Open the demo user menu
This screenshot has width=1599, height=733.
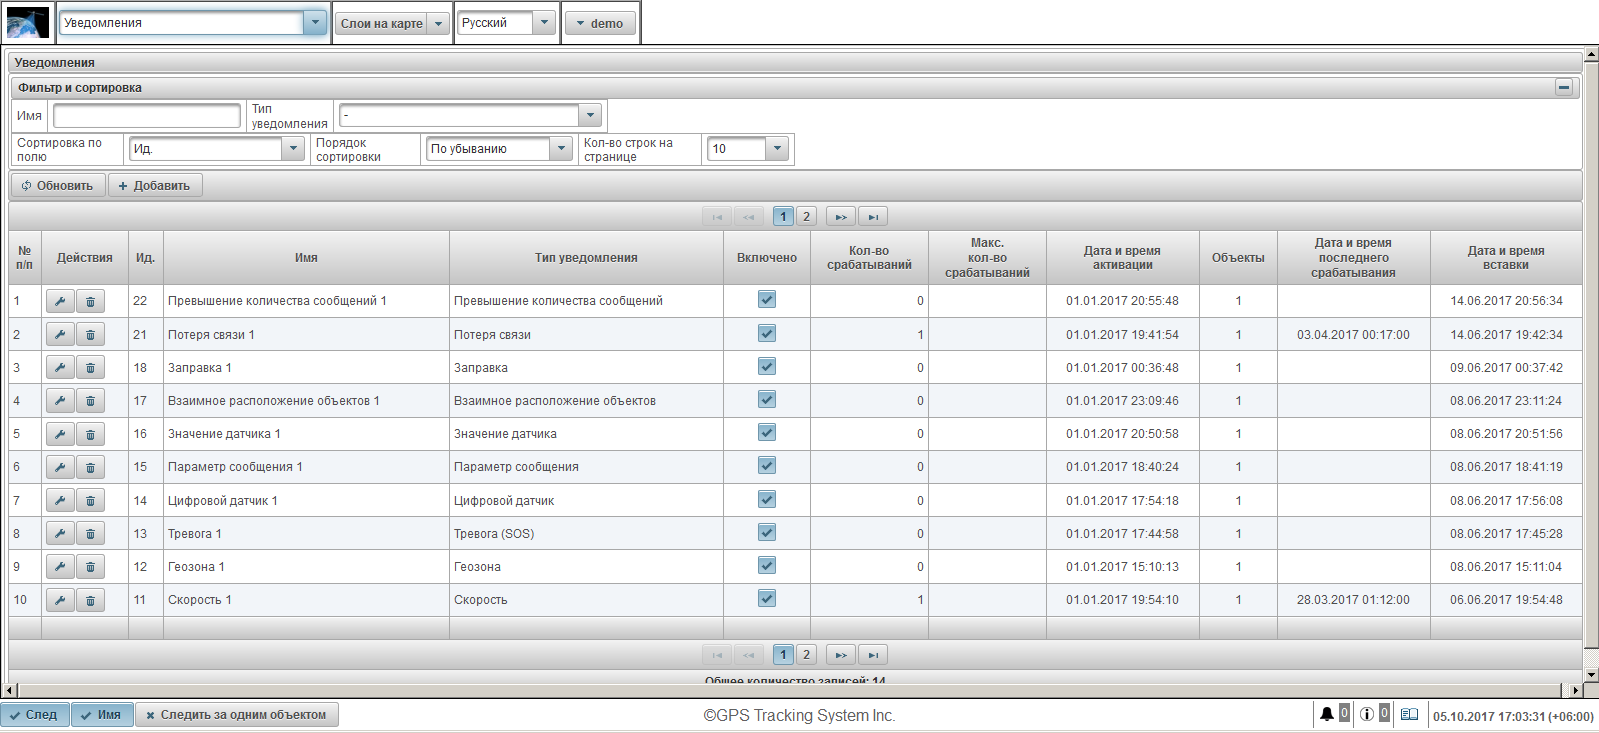tap(600, 23)
